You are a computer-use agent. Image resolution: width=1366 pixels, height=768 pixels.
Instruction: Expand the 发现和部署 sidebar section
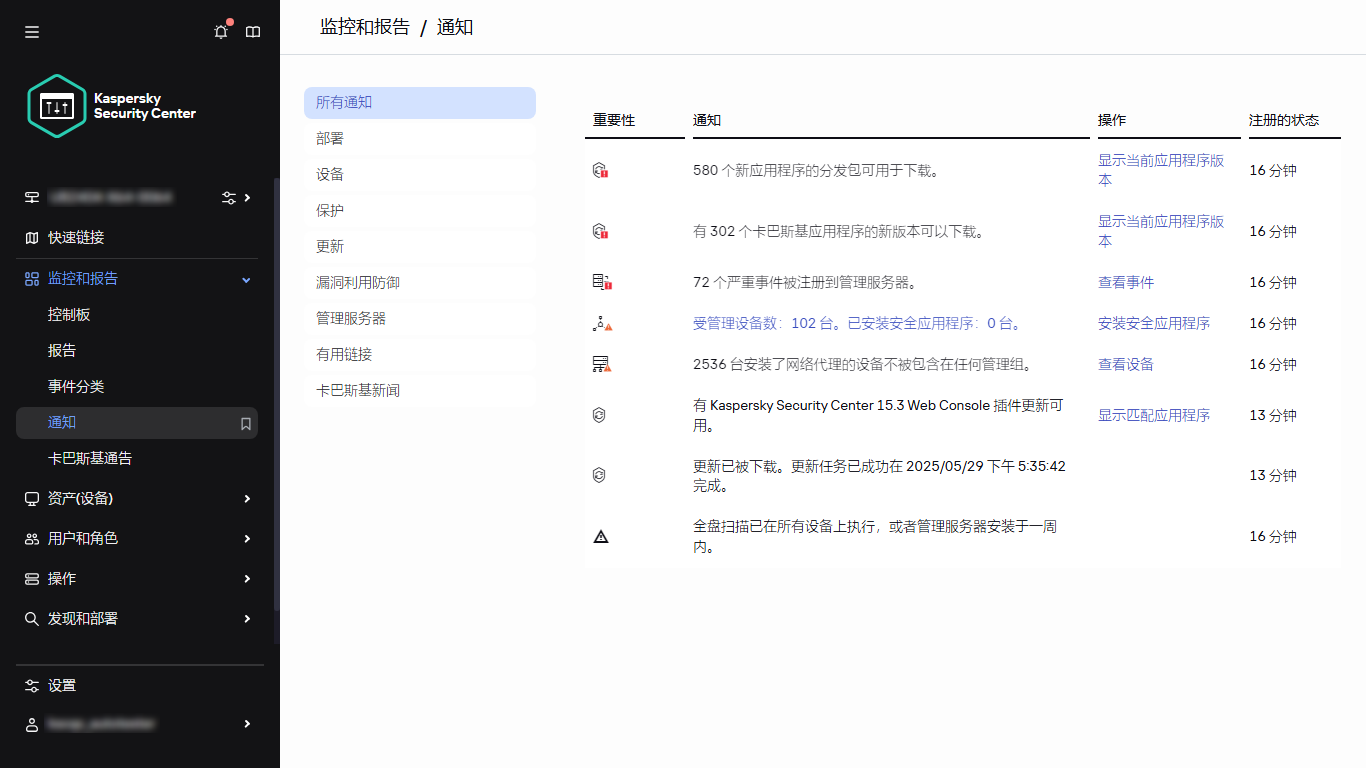246,618
